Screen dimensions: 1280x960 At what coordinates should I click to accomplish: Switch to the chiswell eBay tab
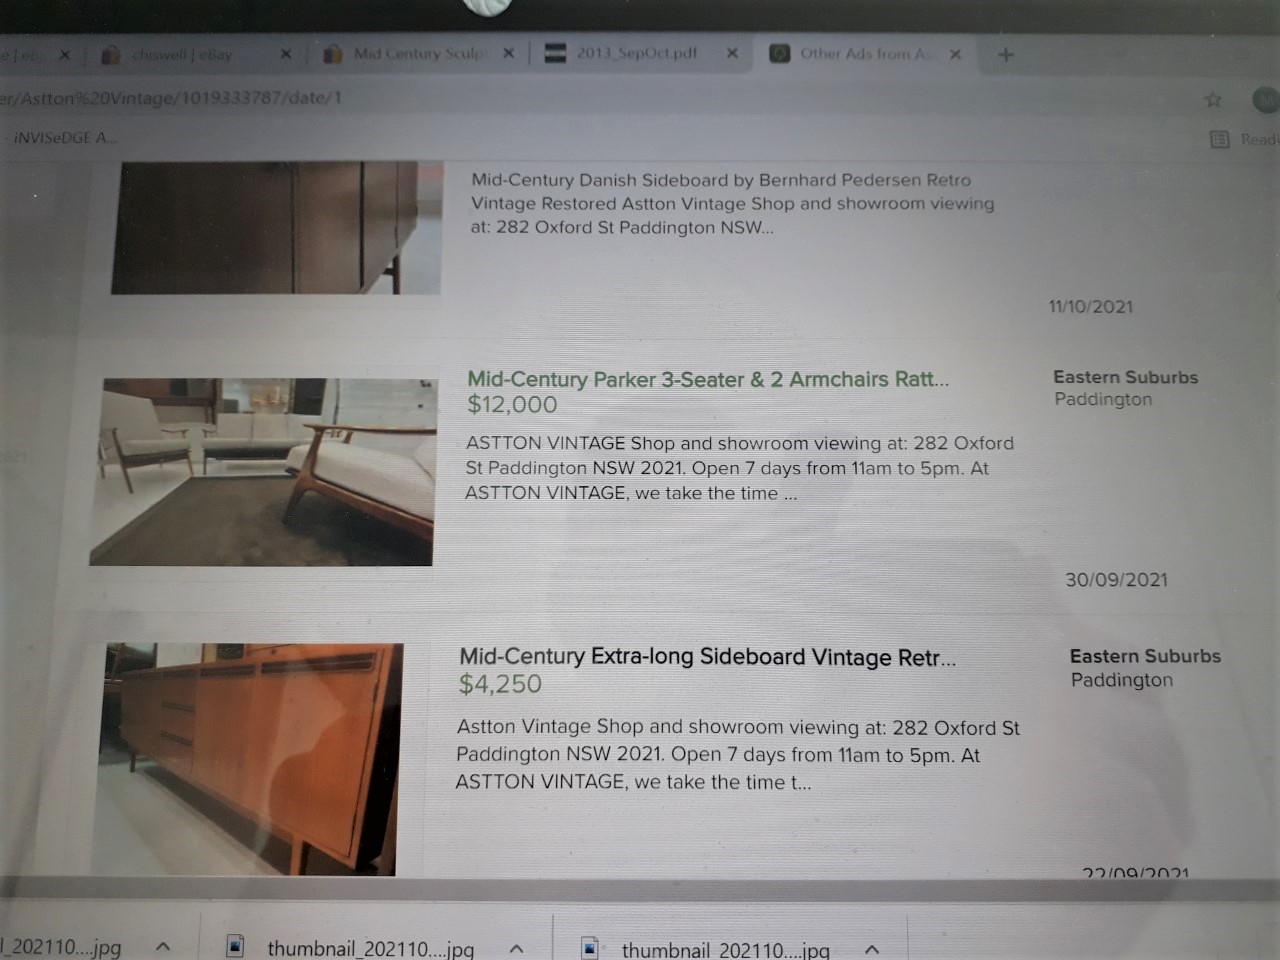(182, 54)
